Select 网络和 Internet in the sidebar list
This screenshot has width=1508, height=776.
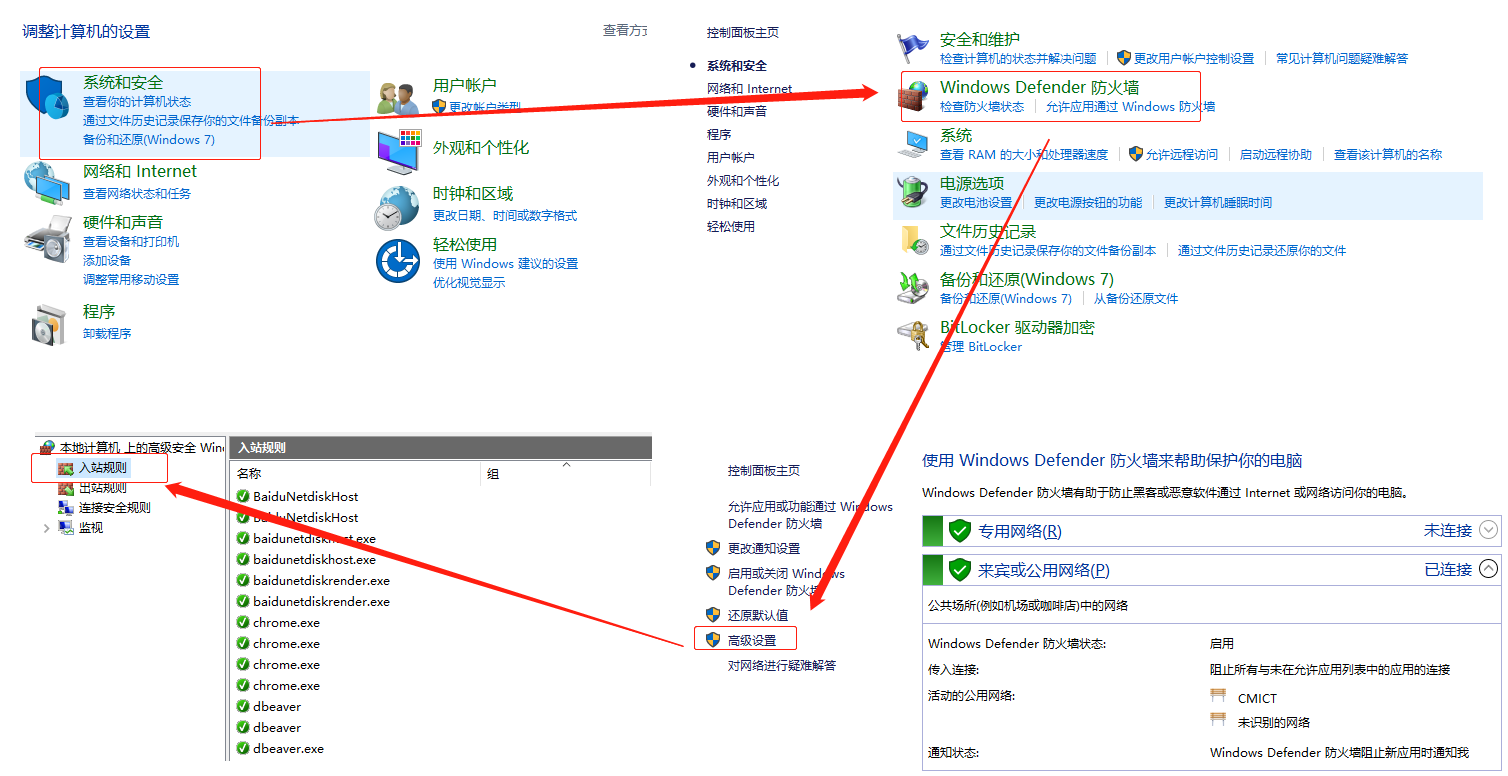pyautogui.click(x=749, y=88)
